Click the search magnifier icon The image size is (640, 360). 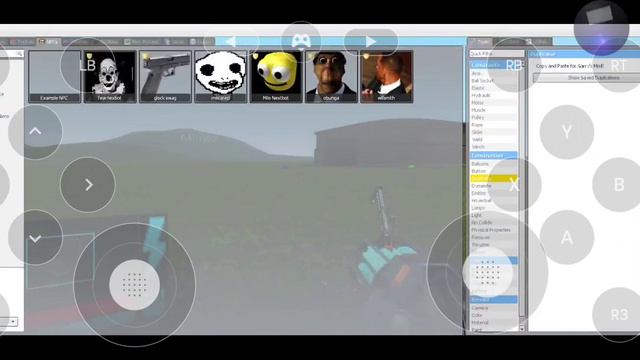coord(19,53)
